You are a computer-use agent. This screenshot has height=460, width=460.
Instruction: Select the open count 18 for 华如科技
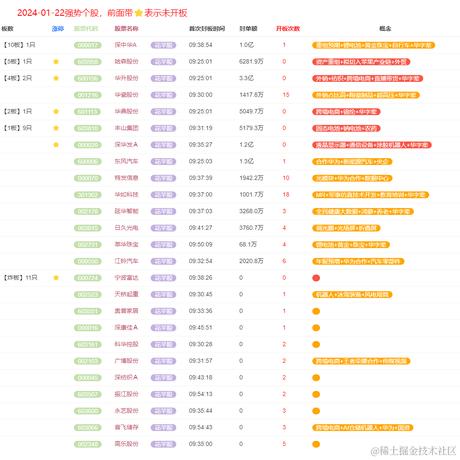click(286, 195)
